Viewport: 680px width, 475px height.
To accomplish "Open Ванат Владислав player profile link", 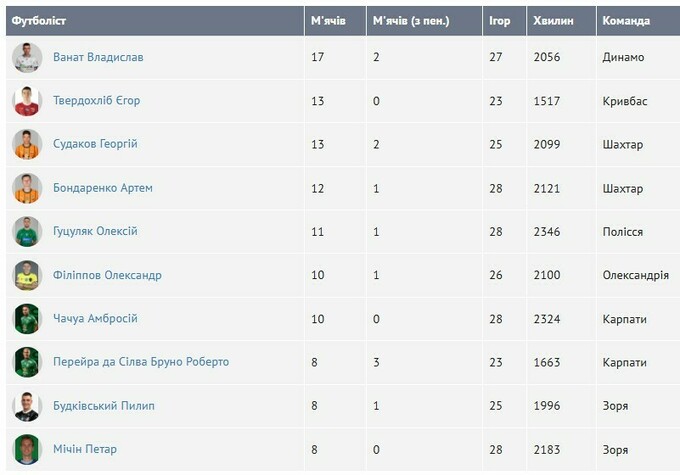I will point(98,58).
